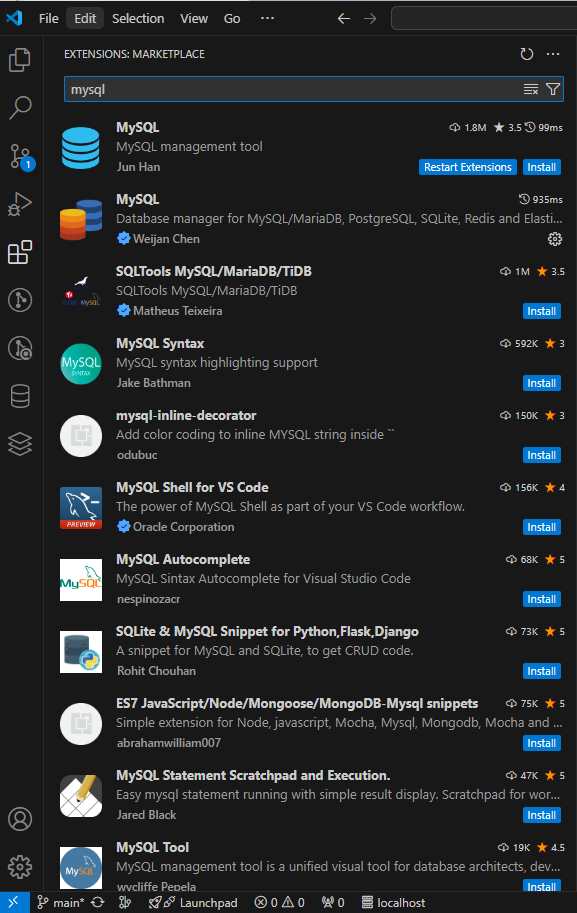Select Weijan Chen MySQL extension logo
577x913 pixels.
click(x=81, y=220)
